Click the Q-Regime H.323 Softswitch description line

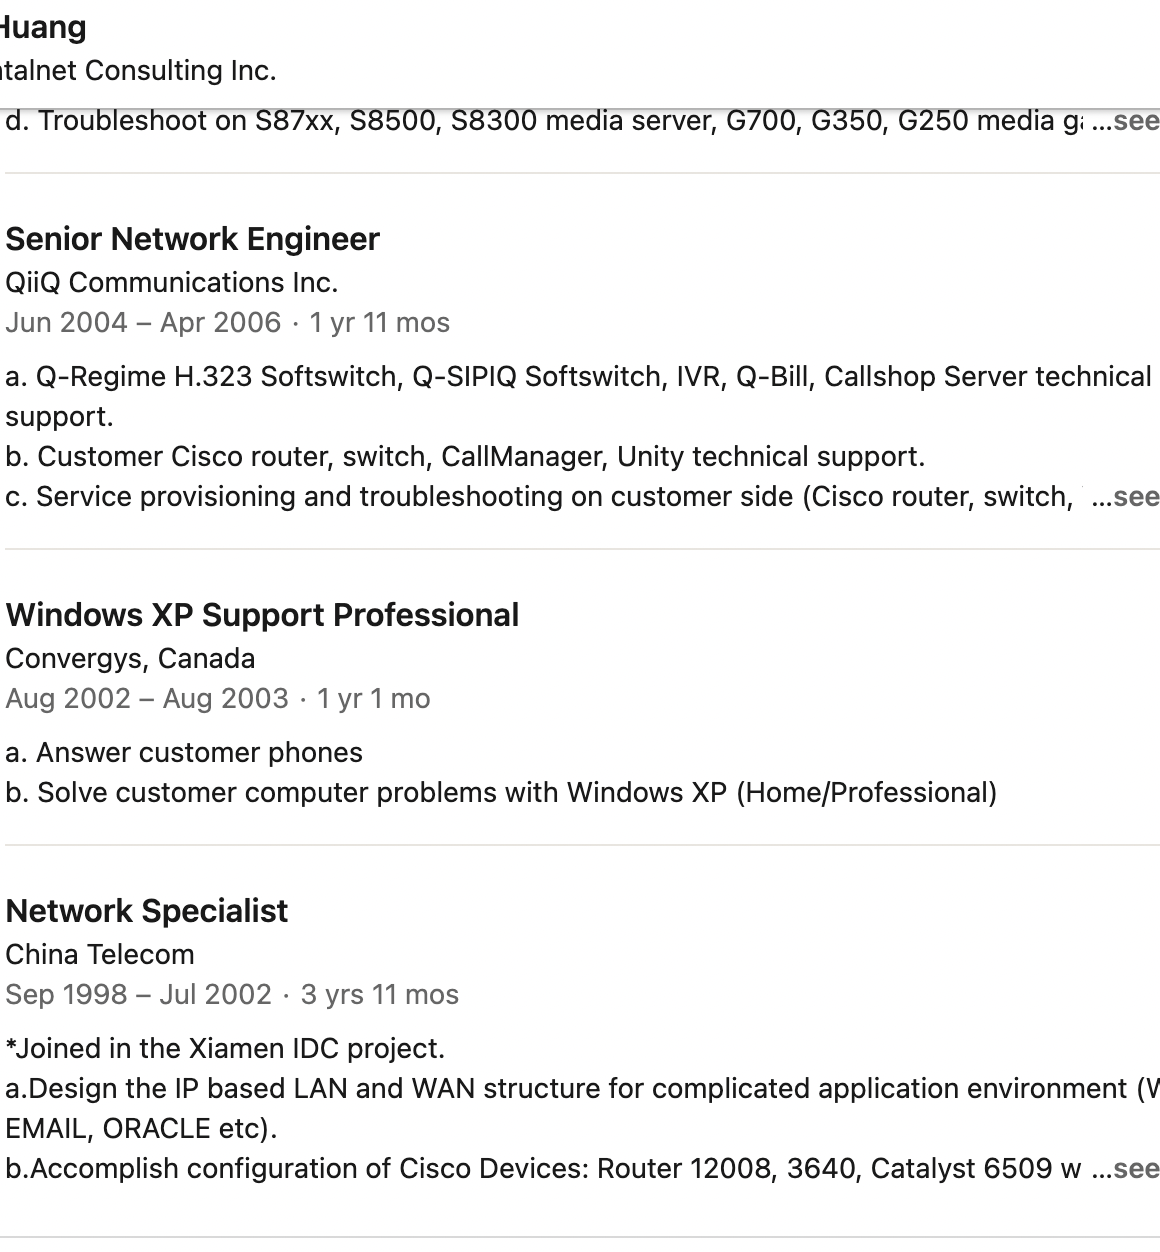578,377
